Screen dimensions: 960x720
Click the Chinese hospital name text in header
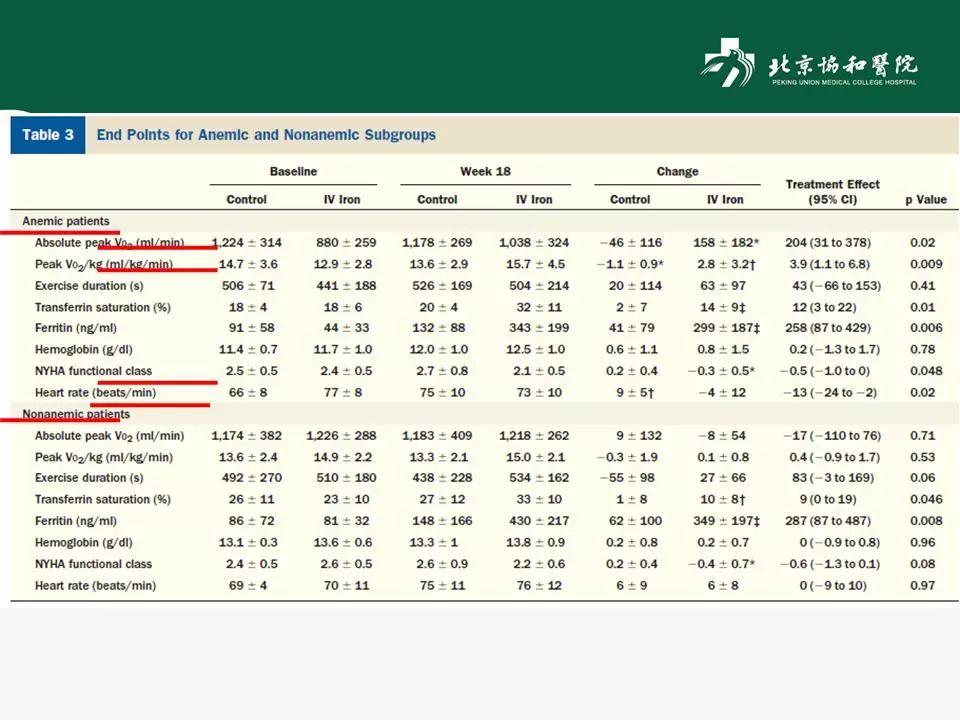[843, 65]
